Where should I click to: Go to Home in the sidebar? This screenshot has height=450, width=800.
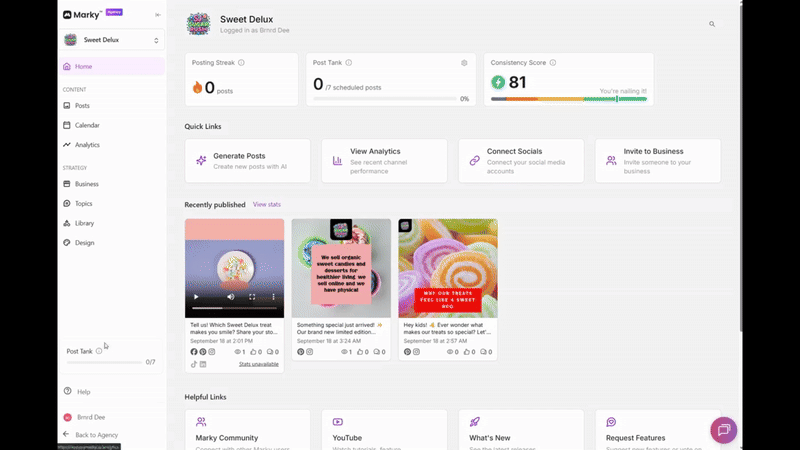pyautogui.click(x=112, y=66)
